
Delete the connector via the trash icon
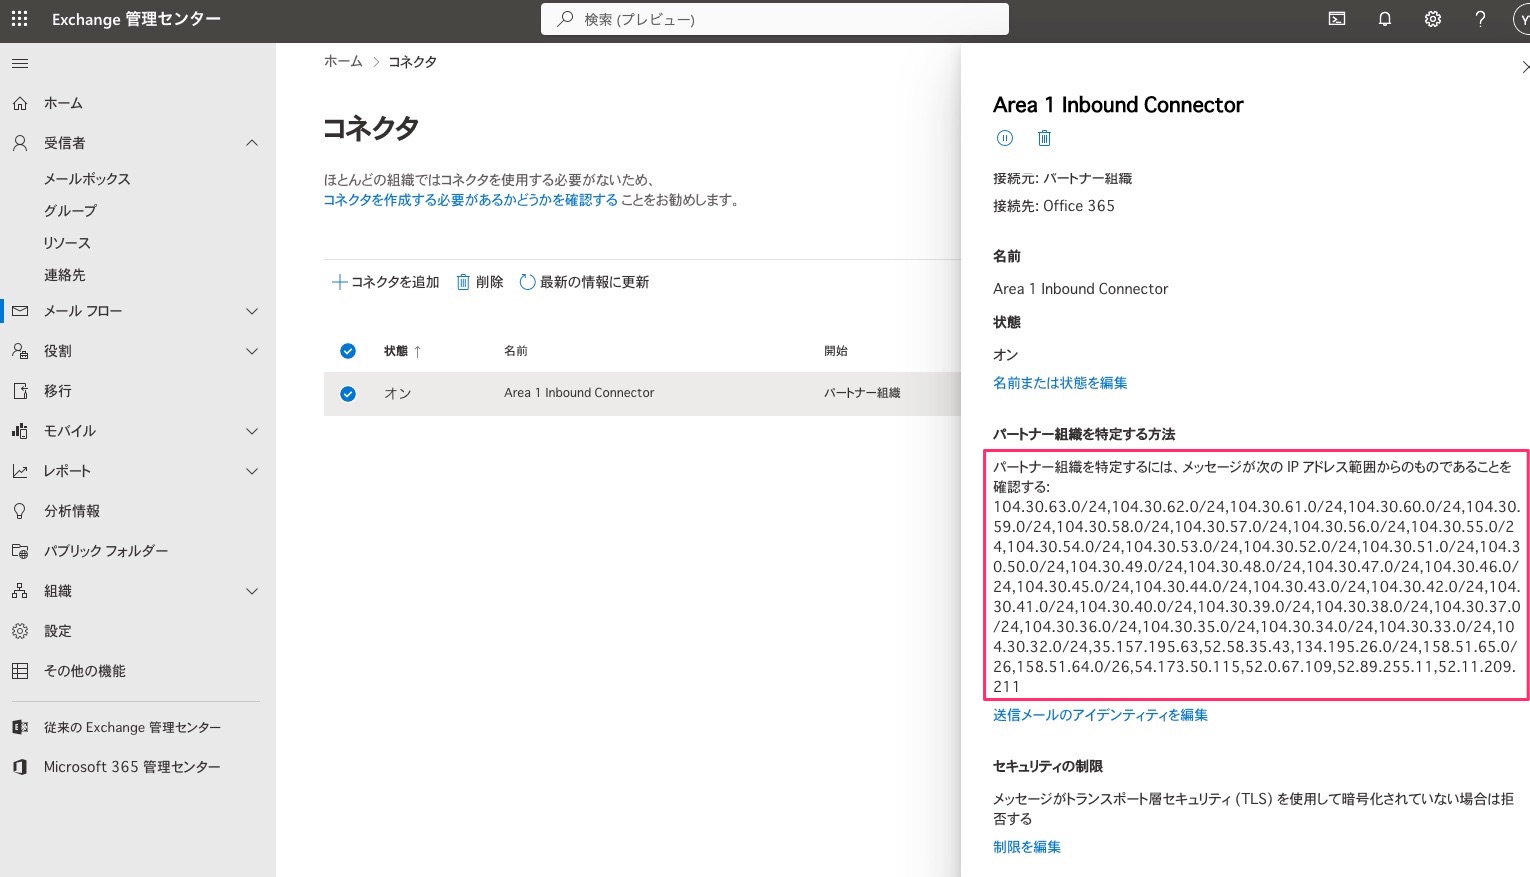pos(1044,138)
